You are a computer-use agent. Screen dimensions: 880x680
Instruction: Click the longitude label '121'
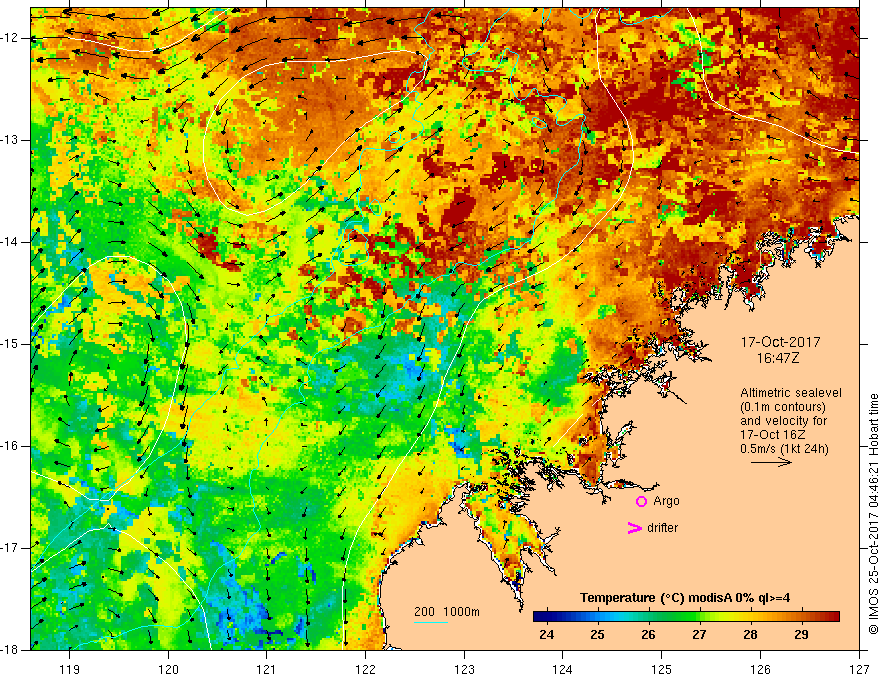(267, 669)
